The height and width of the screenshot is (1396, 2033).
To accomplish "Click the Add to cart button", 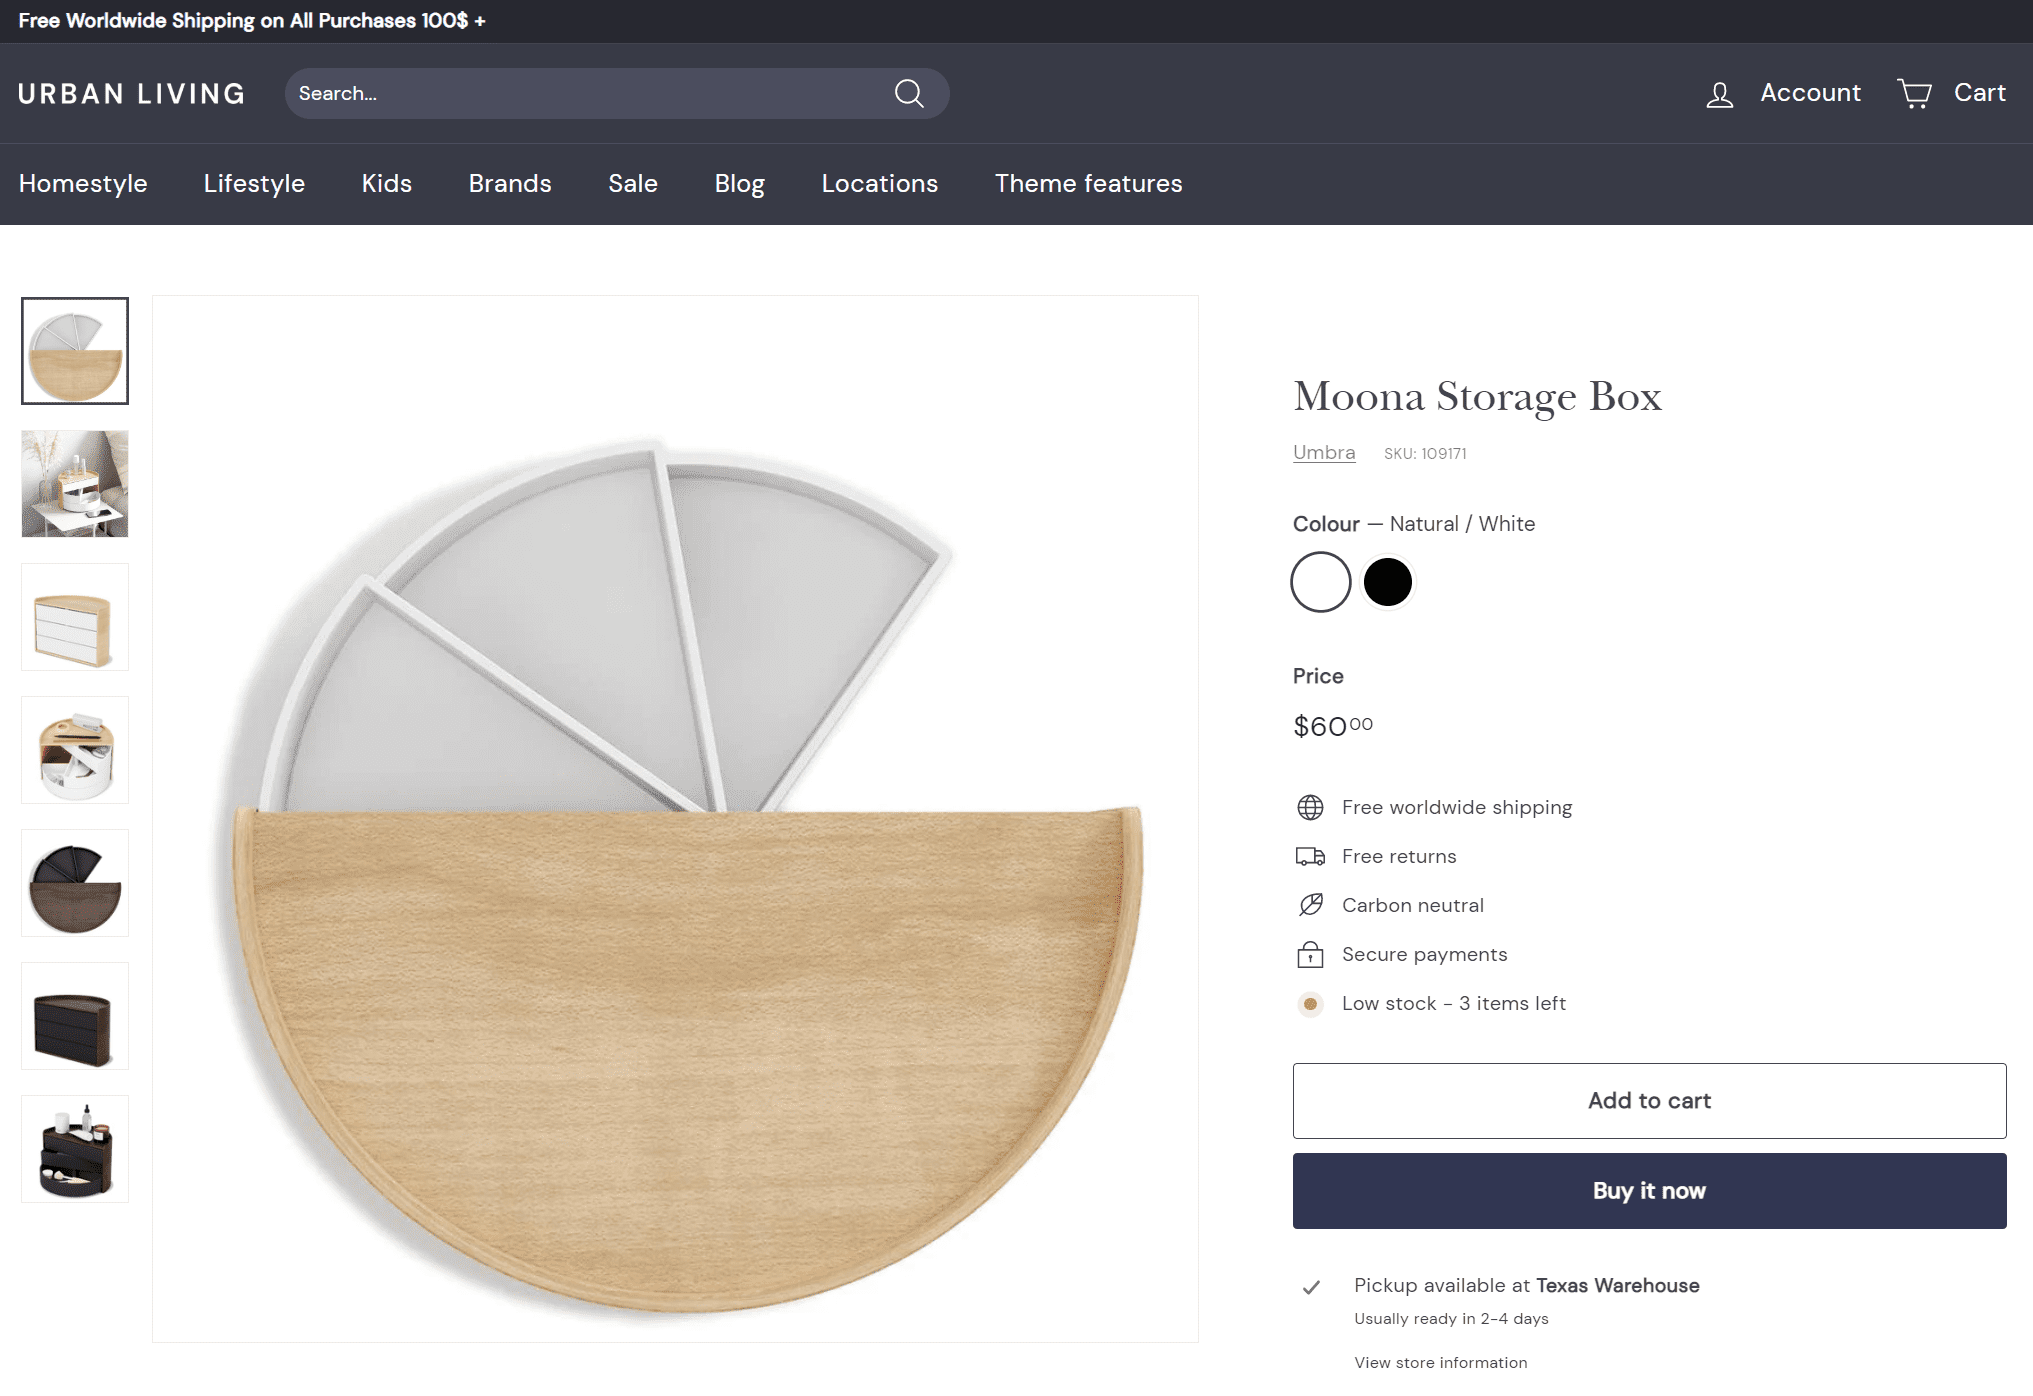I will click(1649, 1100).
